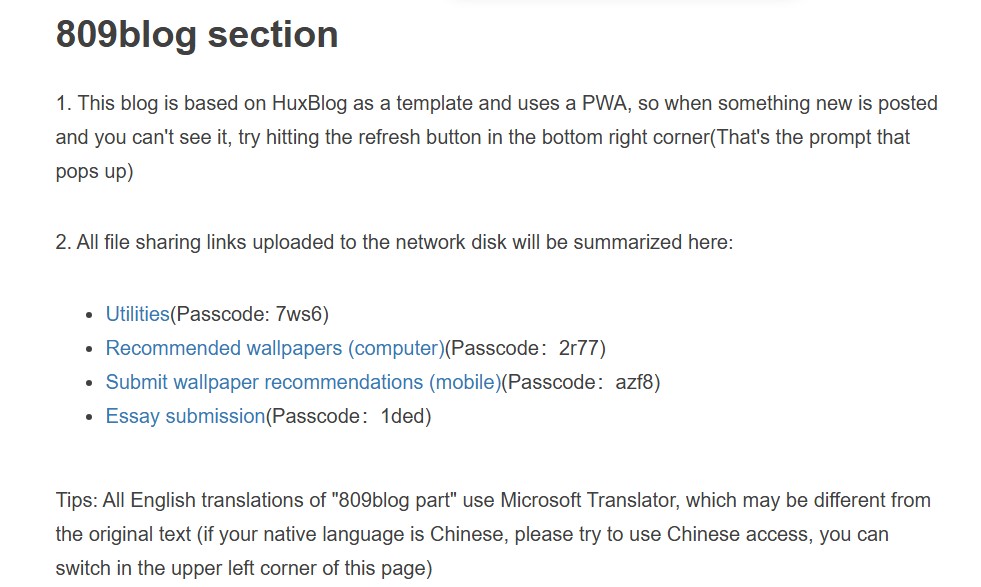Click the word PWA in first paragraph
This screenshot has height=587, width=981.
point(604,103)
